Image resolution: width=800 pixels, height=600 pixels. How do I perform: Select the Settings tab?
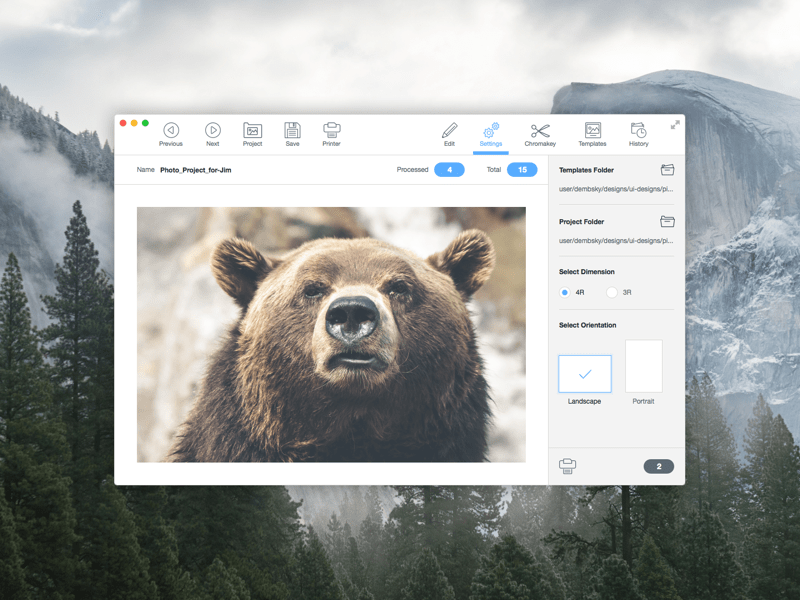(x=491, y=132)
